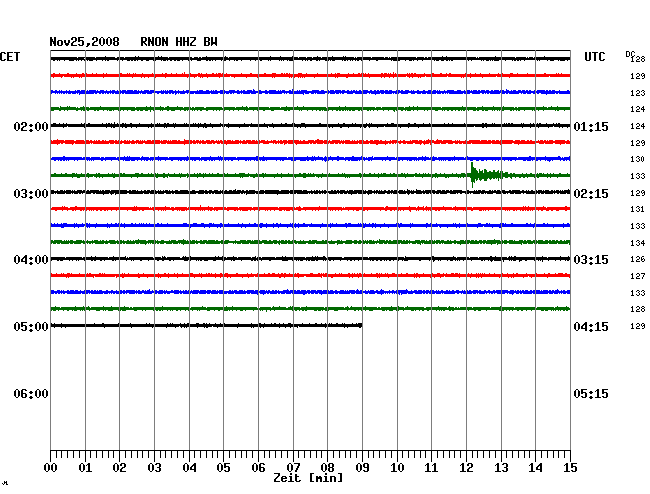Click the DC value 131
650x494 pixels.
[x=638, y=209]
